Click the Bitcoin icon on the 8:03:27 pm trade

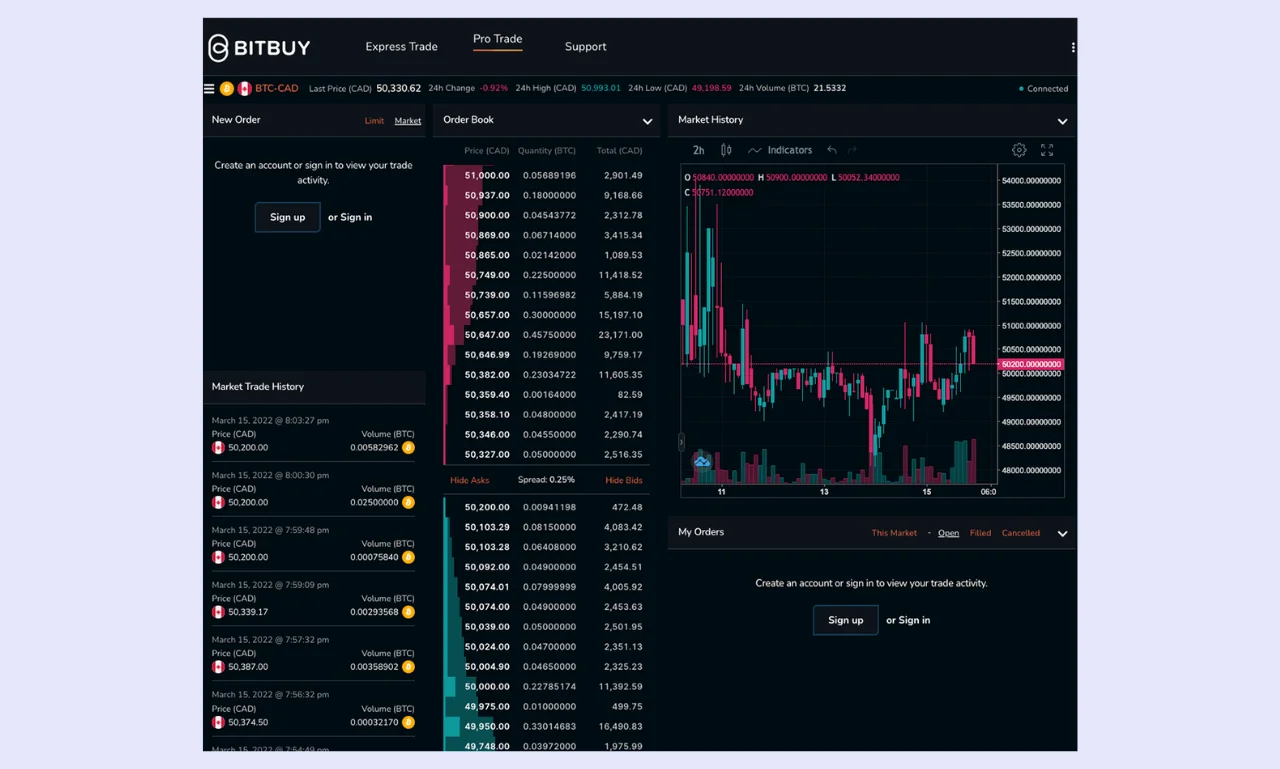click(408, 448)
